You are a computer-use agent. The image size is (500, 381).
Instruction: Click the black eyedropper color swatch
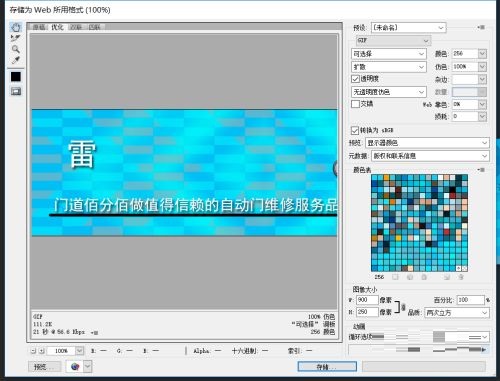click(x=16, y=77)
